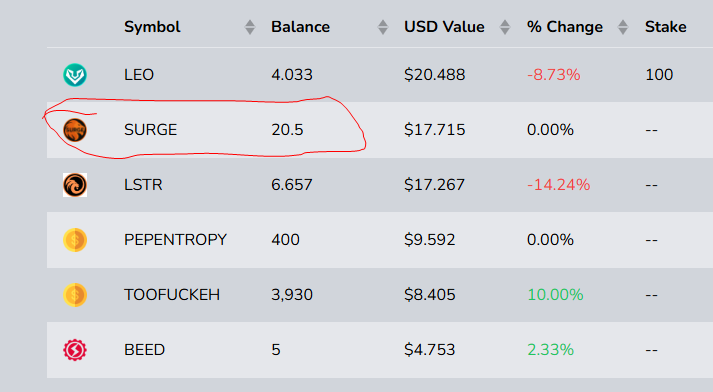Click the SURGE stake placeholder dashes
Screen dimensions: 713x392
point(652,131)
